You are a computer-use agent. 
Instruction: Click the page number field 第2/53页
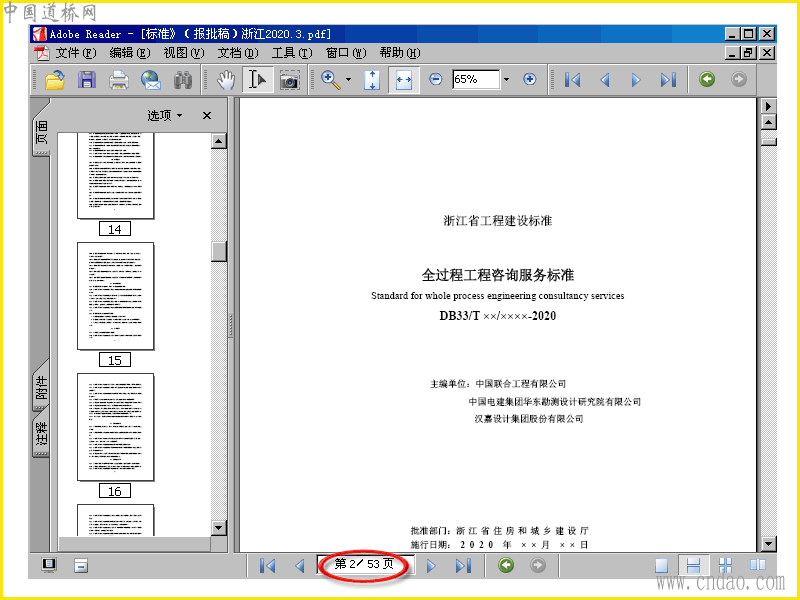(365, 564)
